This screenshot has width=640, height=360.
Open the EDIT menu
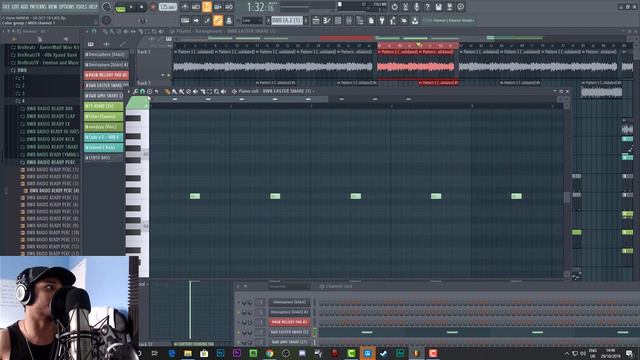coord(16,7)
